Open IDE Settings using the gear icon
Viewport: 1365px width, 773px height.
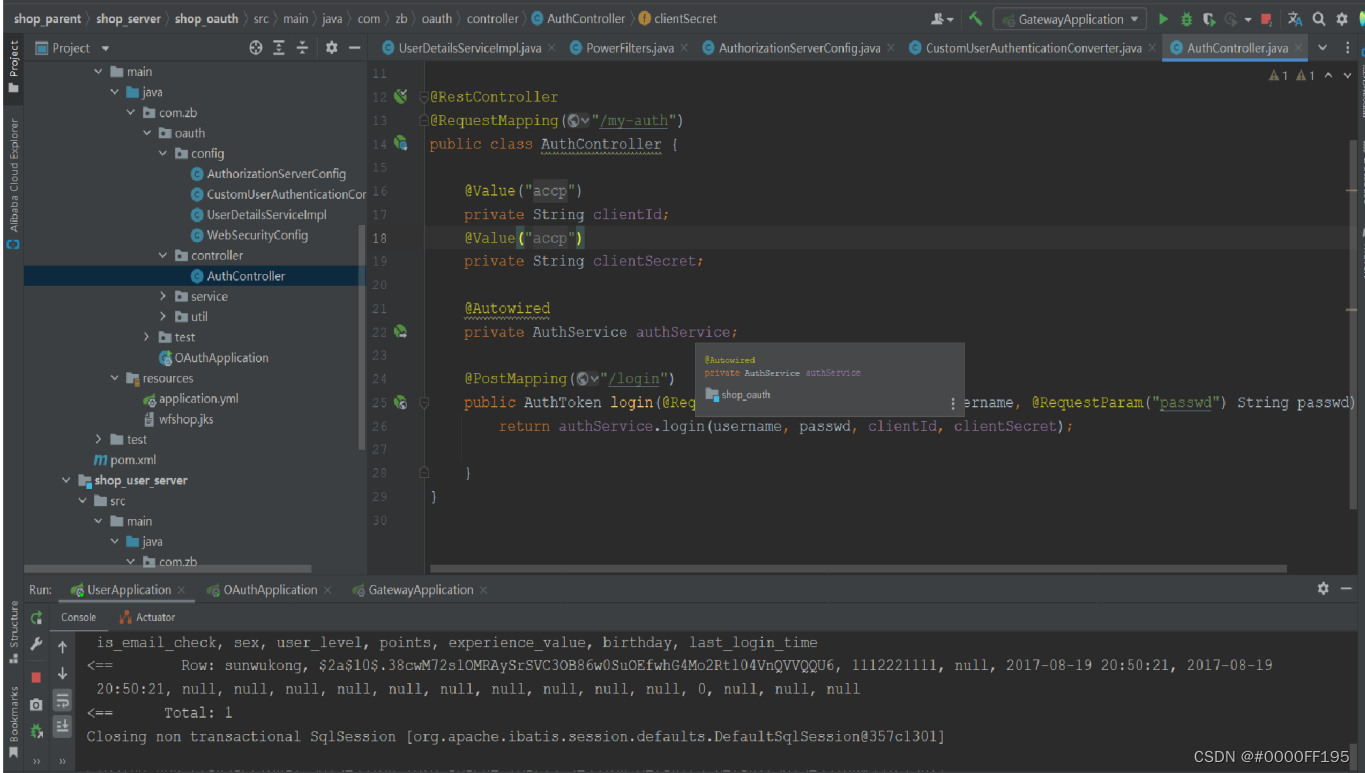[1342, 18]
